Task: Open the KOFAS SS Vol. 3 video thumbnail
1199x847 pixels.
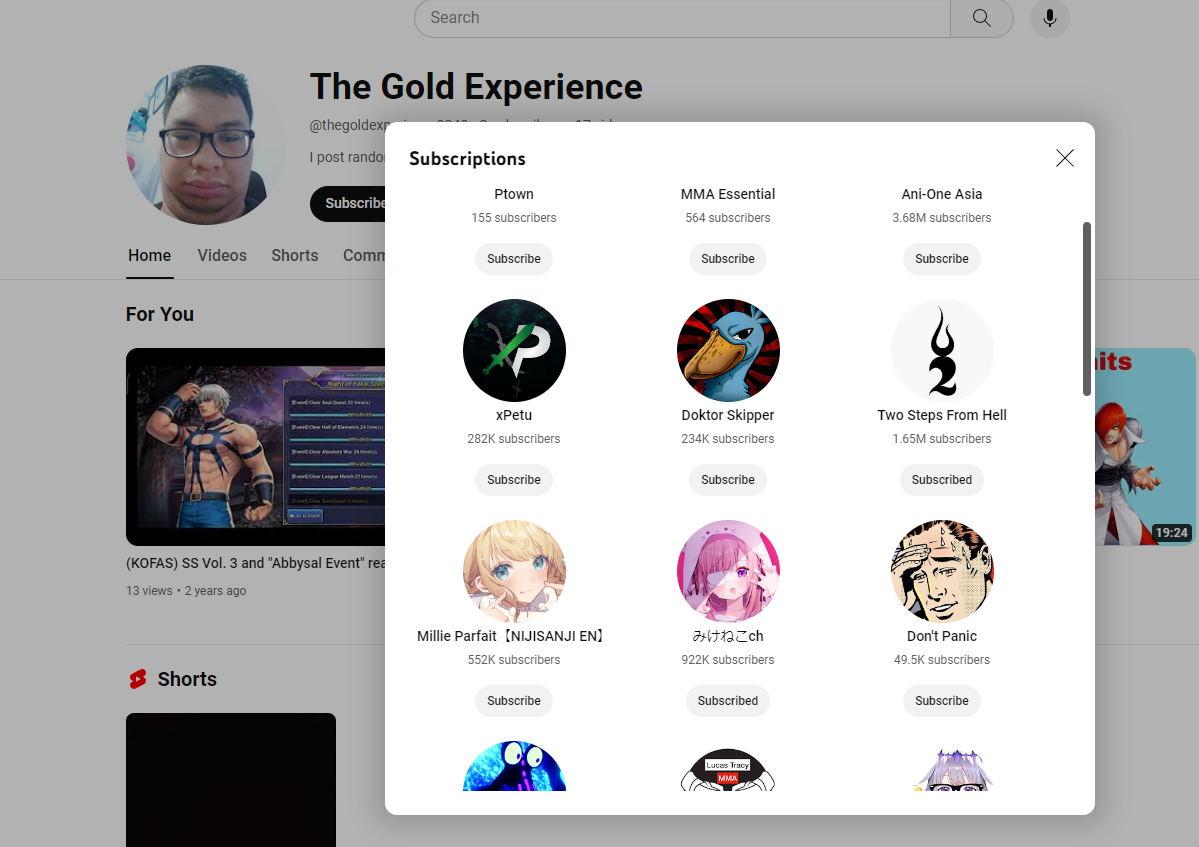Action: (x=256, y=446)
